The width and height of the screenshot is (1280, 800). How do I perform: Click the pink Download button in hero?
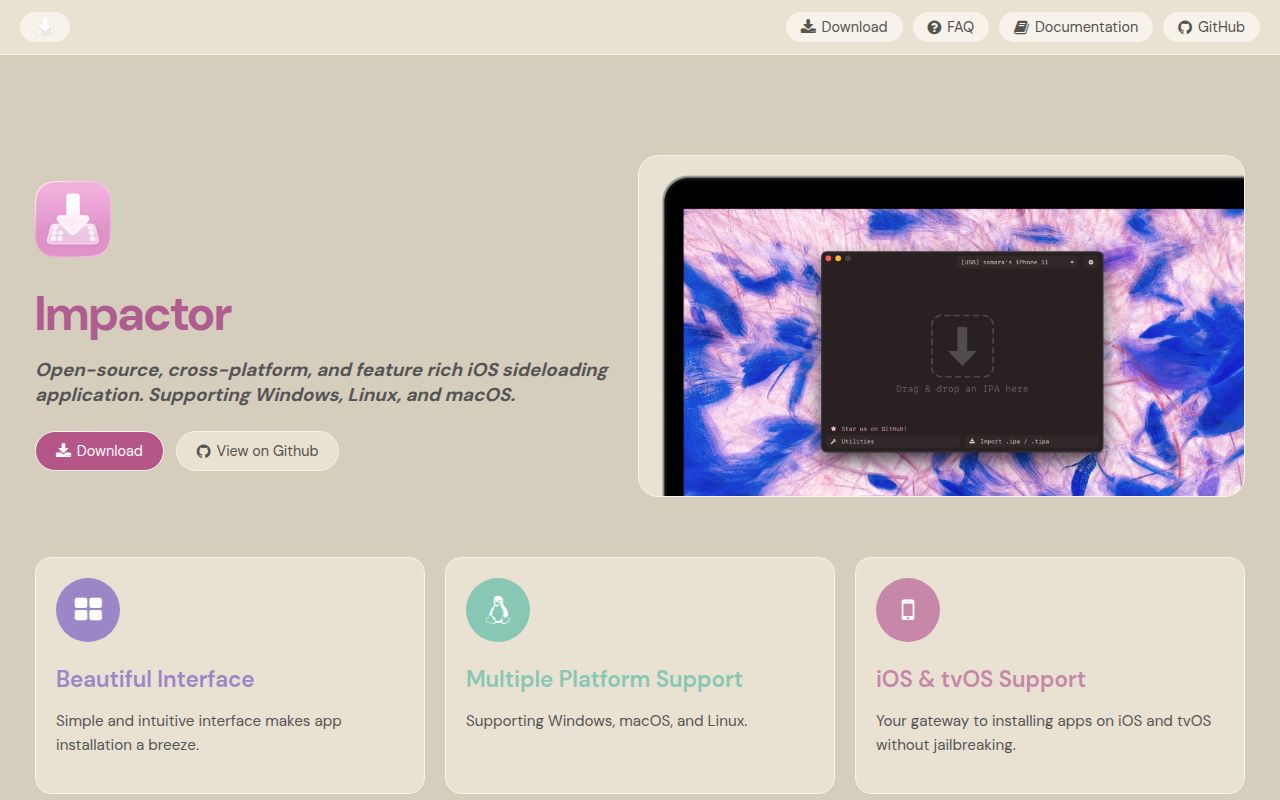point(99,451)
